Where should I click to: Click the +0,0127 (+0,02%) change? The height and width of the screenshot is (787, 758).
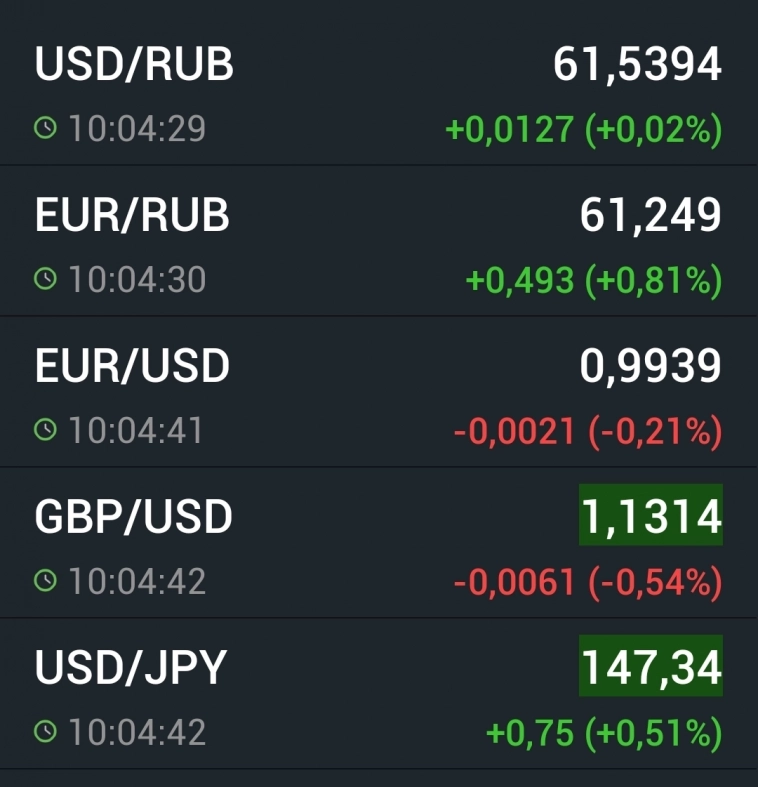583,129
